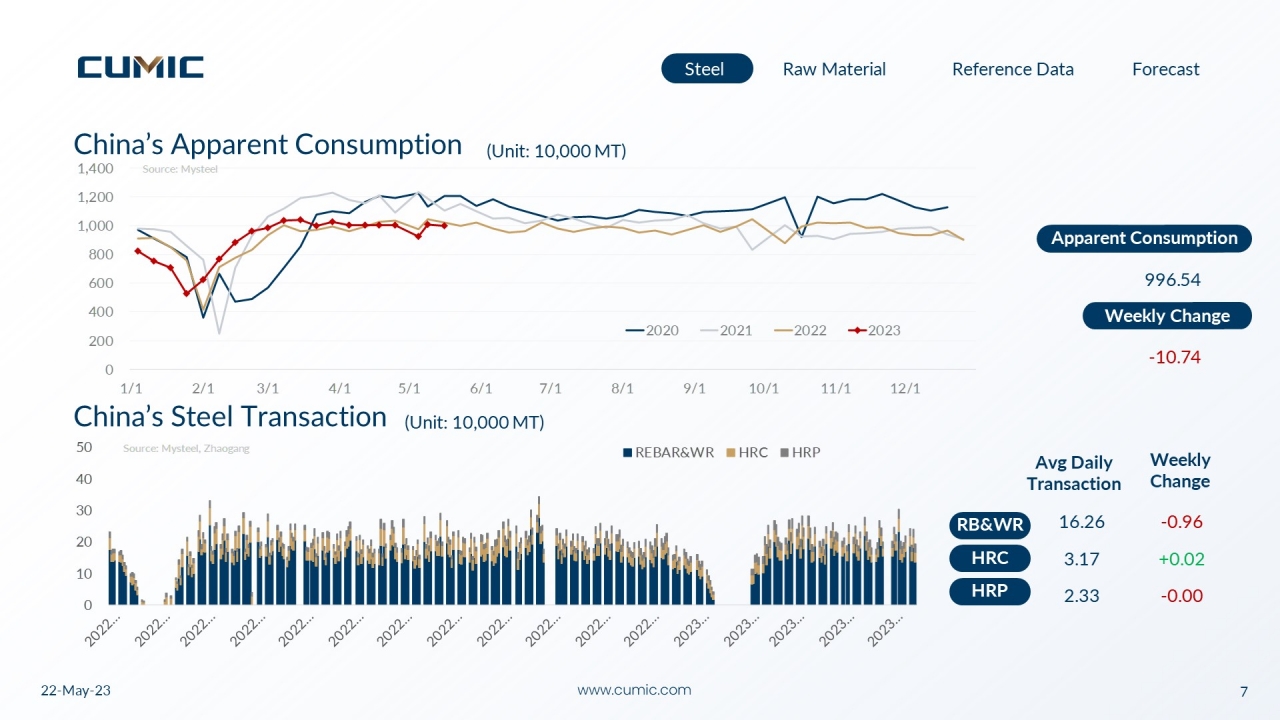1280x720 pixels.
Task: Open the Raw Material tab
Action: (834, 69)
